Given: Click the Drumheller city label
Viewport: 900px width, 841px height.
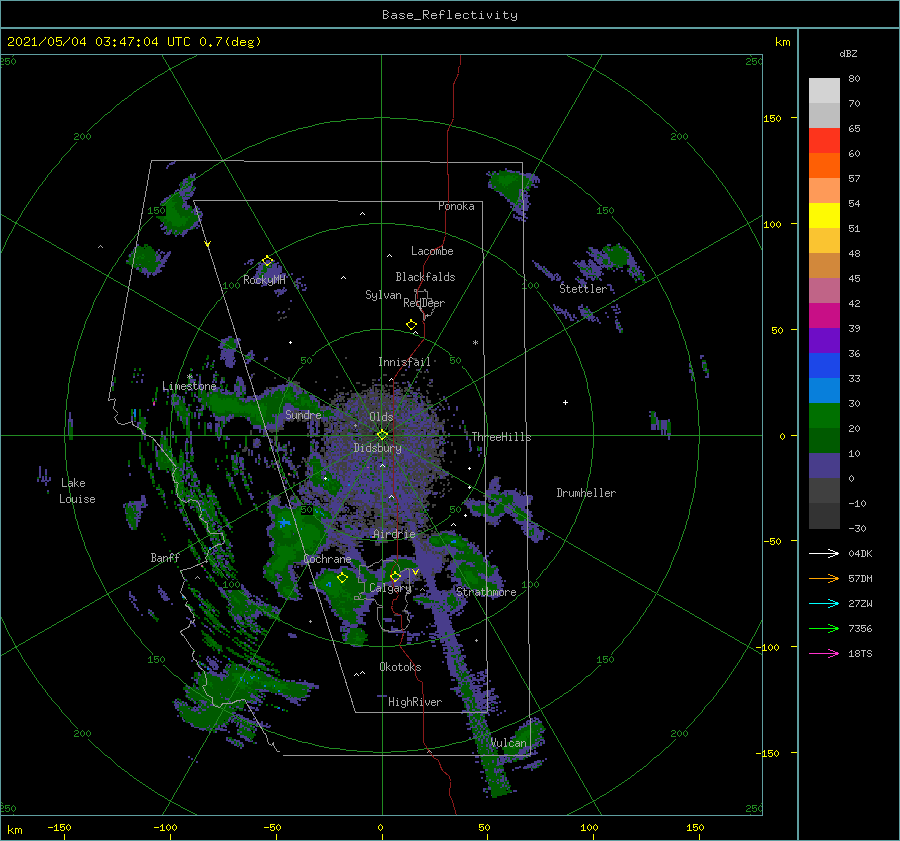Looking at the screenshot, I should point(586,493).
